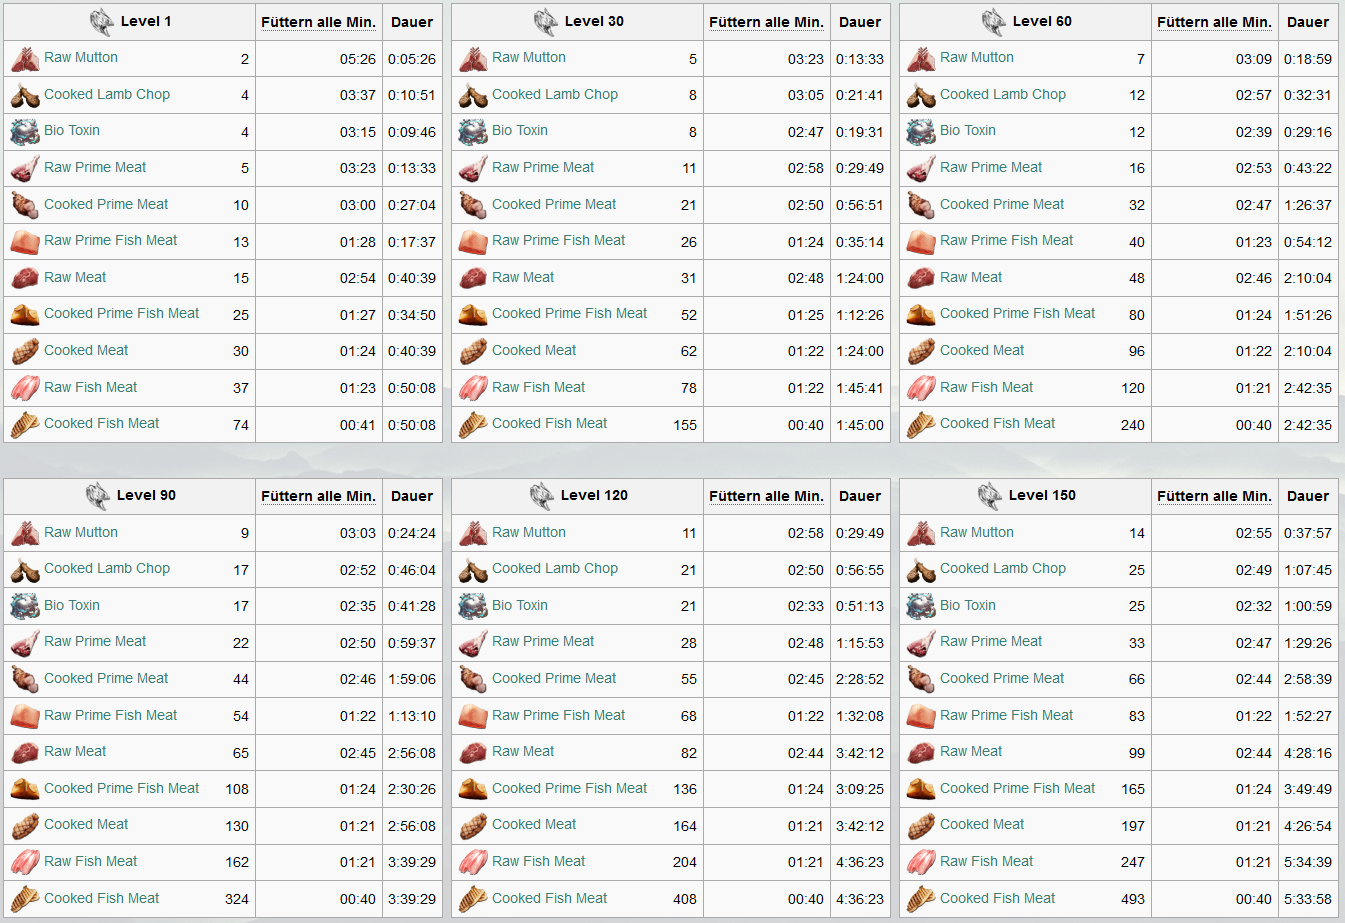The width and height of the screenshot is (1345, 923).
Task: Open Raw Prime Fish Meat link in Level 90 table
Action: point(111,715)
